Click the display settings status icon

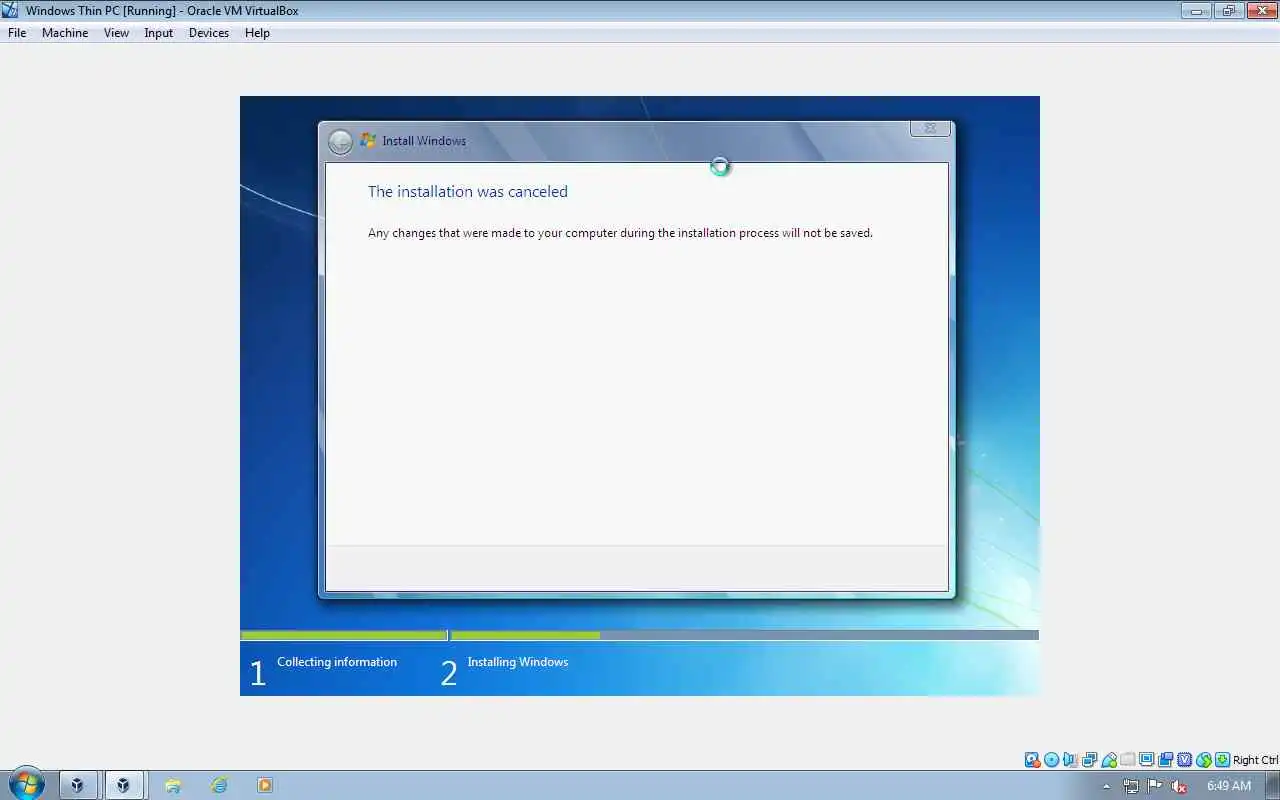pyautogui.click(x=1147, y=760)
